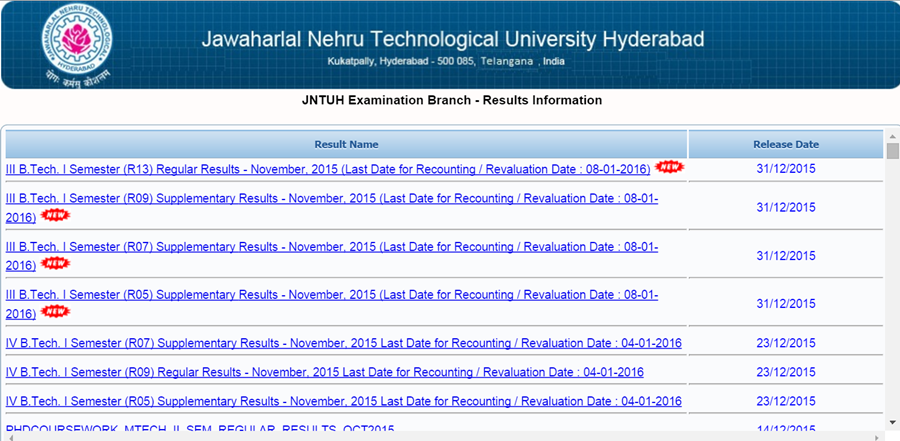Image resolution: width=900 pixels, height=441 pixels.
Task: Click release date 31/12/2015 for R07 Supplementary row
Action: [x=786, y=256]
